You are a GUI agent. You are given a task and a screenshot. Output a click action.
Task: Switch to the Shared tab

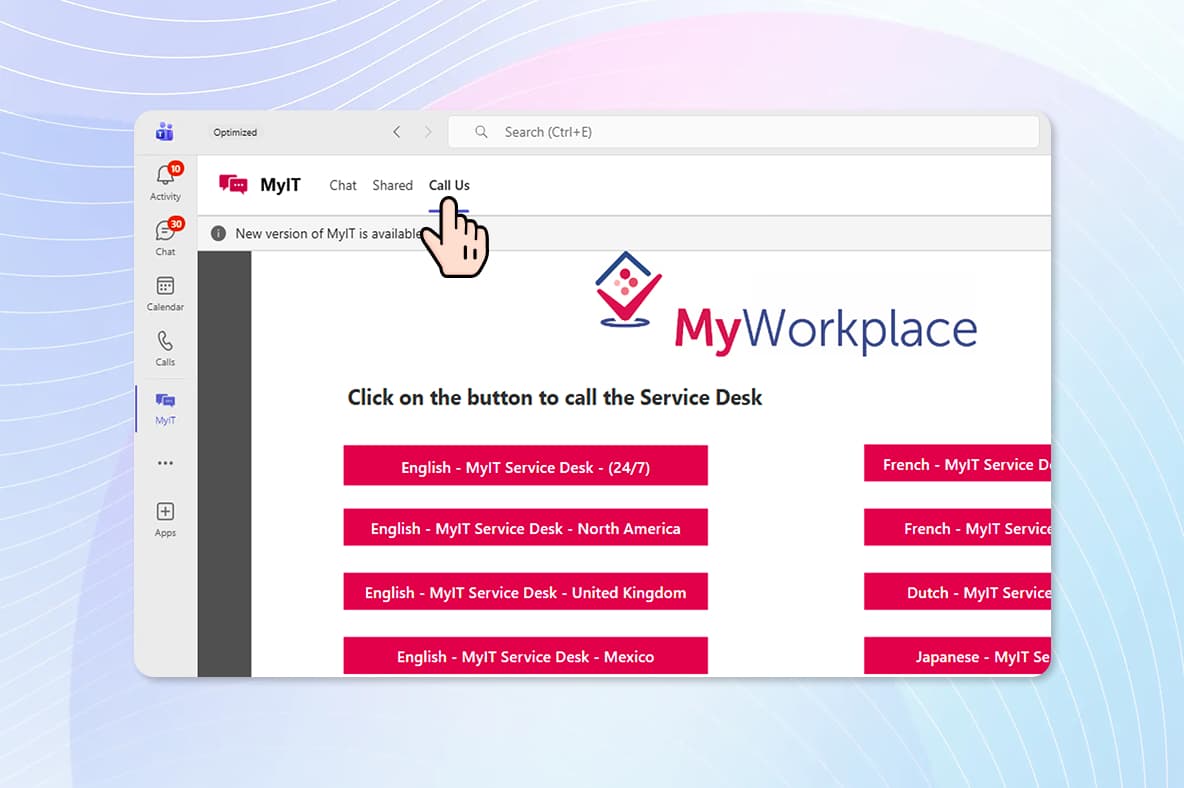[393, 185]
